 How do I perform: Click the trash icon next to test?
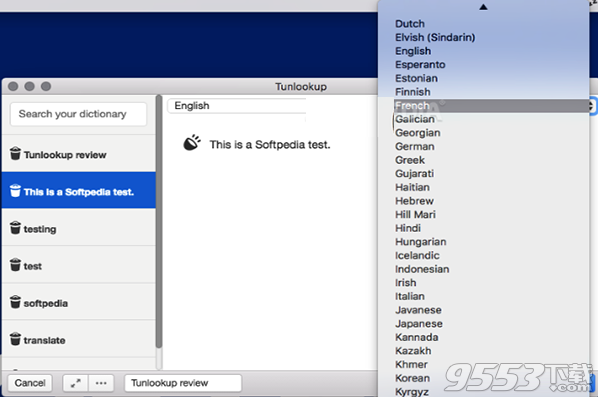pos(15,264)
